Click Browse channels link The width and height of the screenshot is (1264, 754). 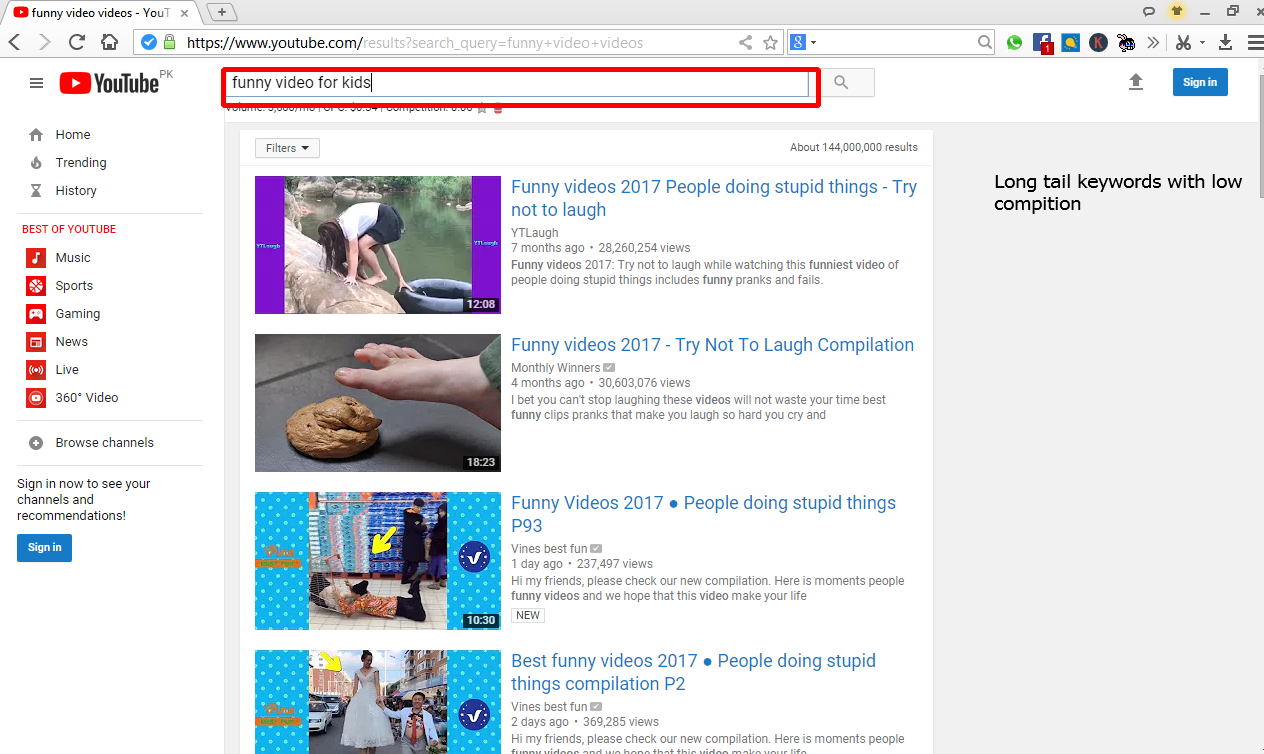click(x=104, y=443)
